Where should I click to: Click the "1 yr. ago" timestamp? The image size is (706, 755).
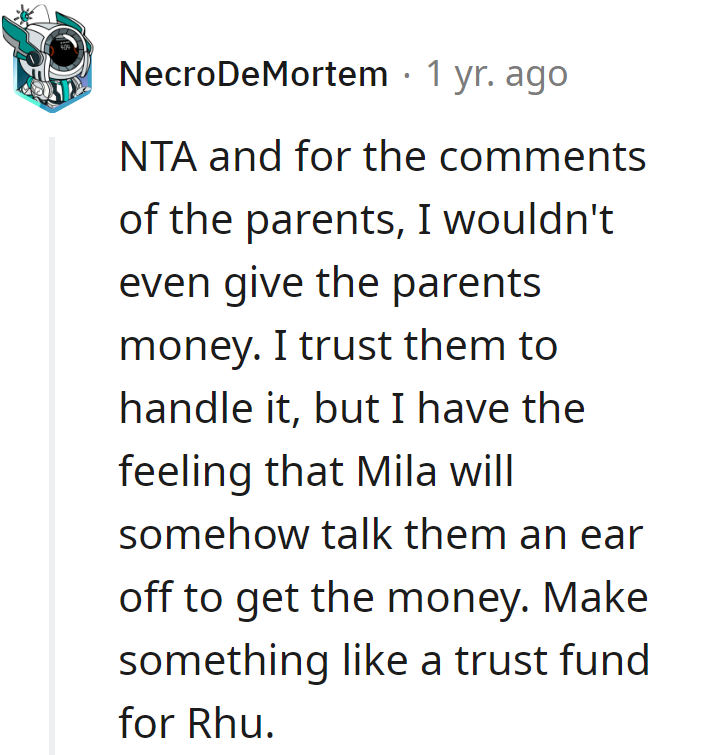pos(497,74)
